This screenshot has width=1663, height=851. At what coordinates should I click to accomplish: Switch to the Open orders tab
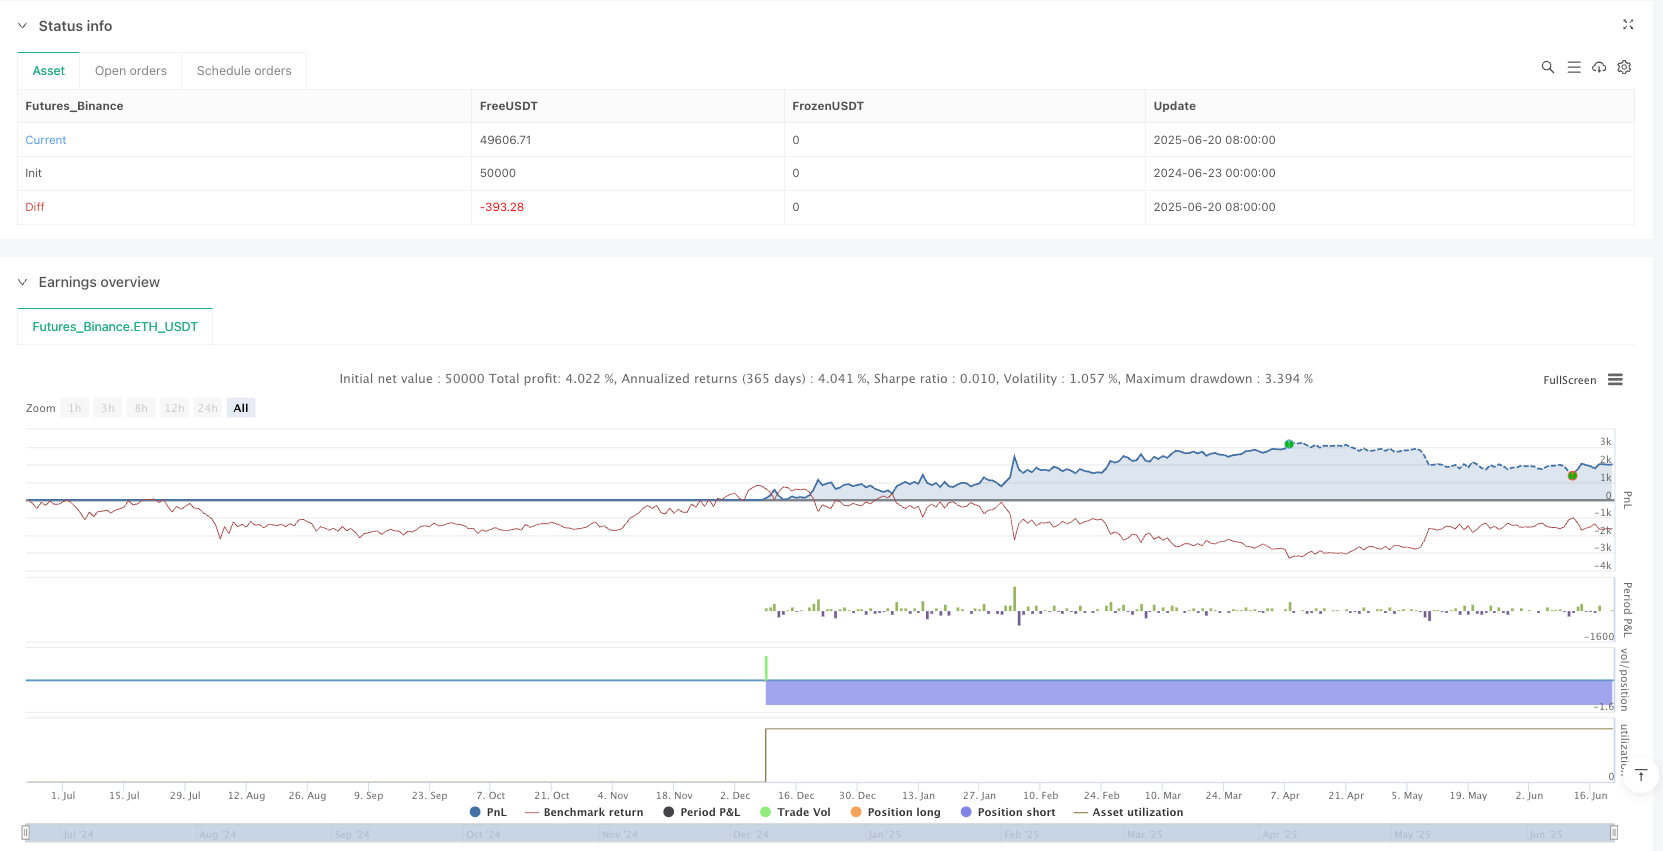(131, 71)
